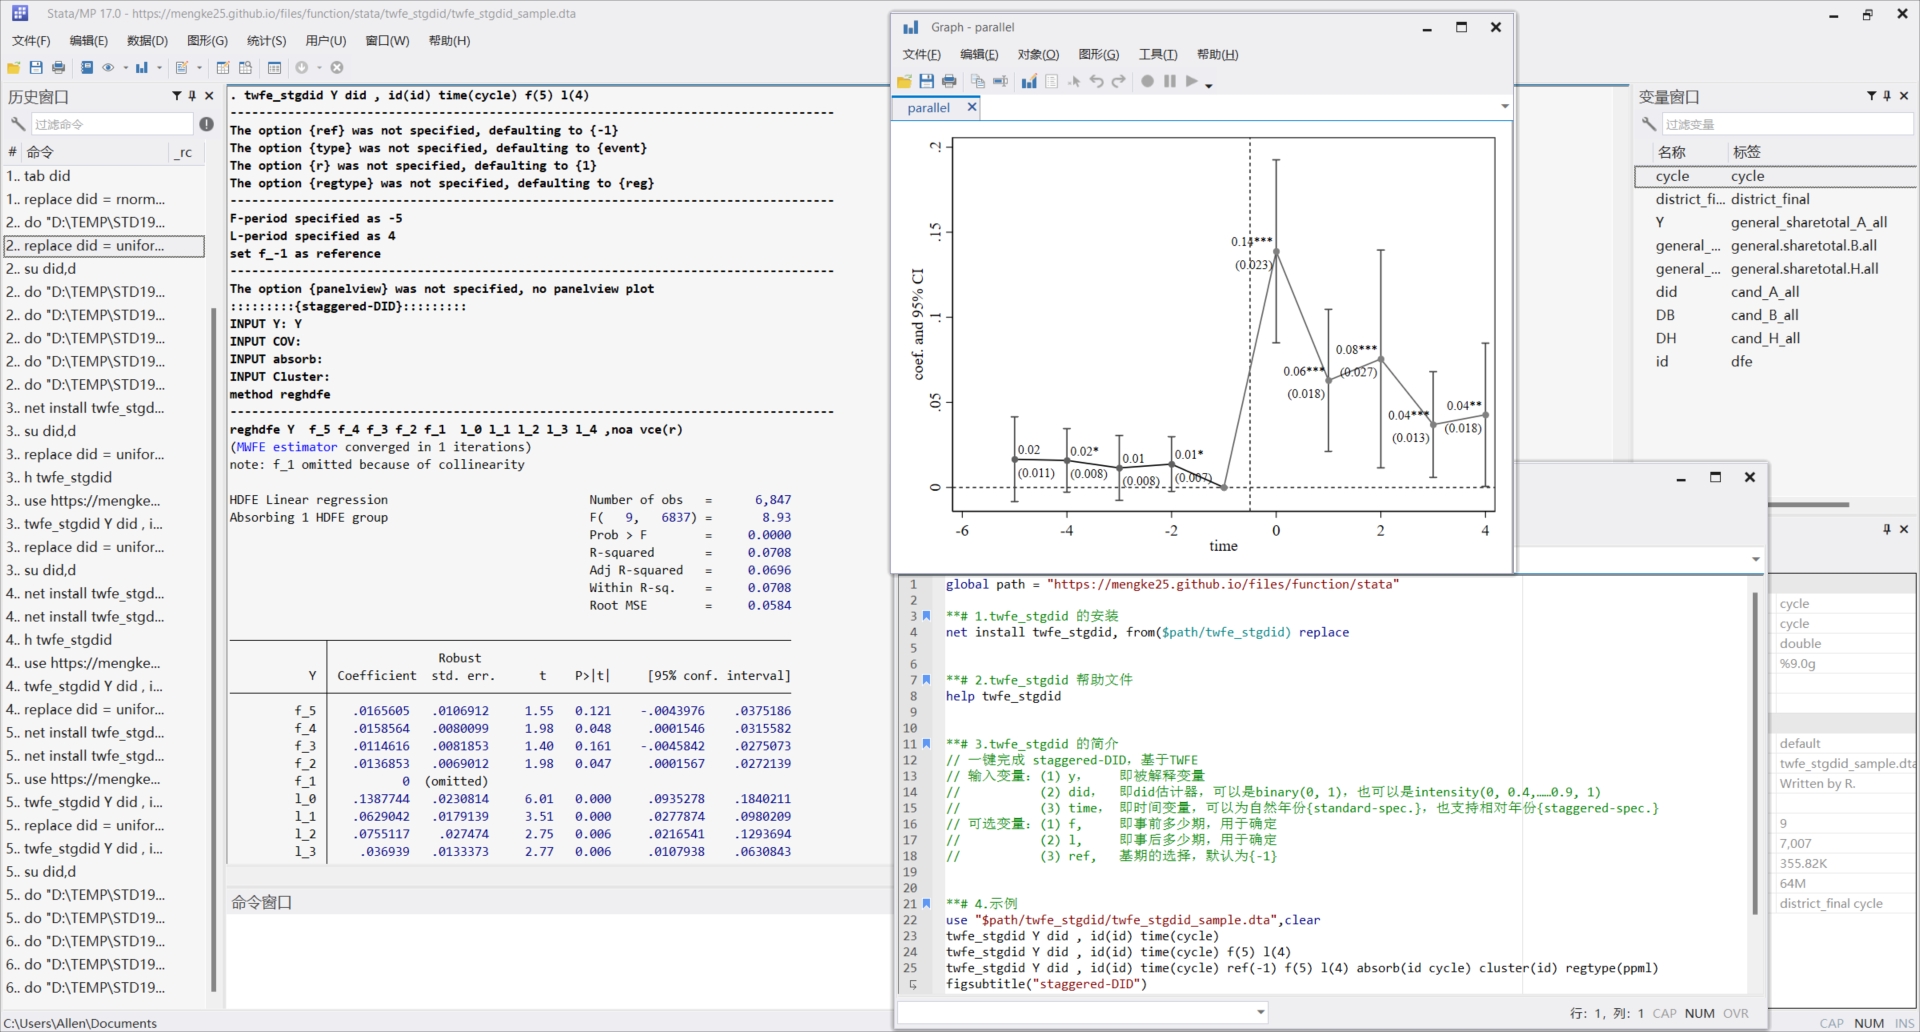
Task: Click the Viewer eye icon in main toolbar
Action: point(108,67)
